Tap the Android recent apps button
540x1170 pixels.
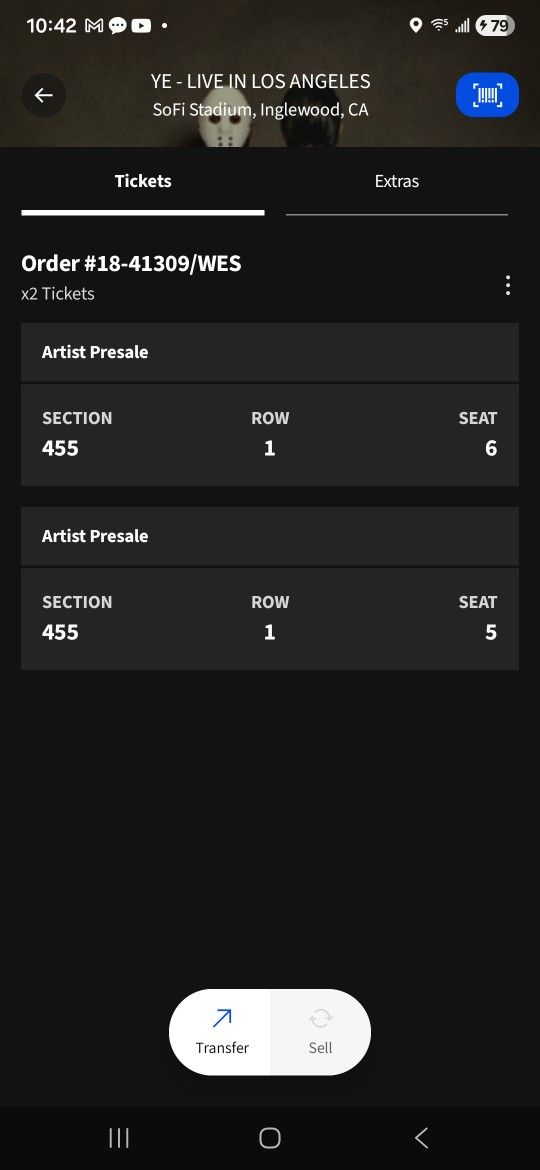coord(119,1138)
